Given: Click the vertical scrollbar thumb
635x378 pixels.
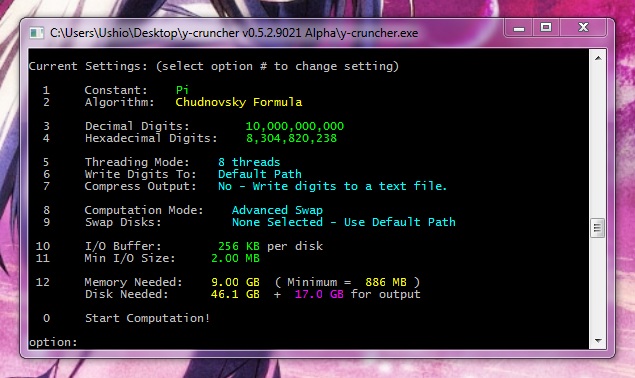Looking at the screenshot, I should [598, 228].
